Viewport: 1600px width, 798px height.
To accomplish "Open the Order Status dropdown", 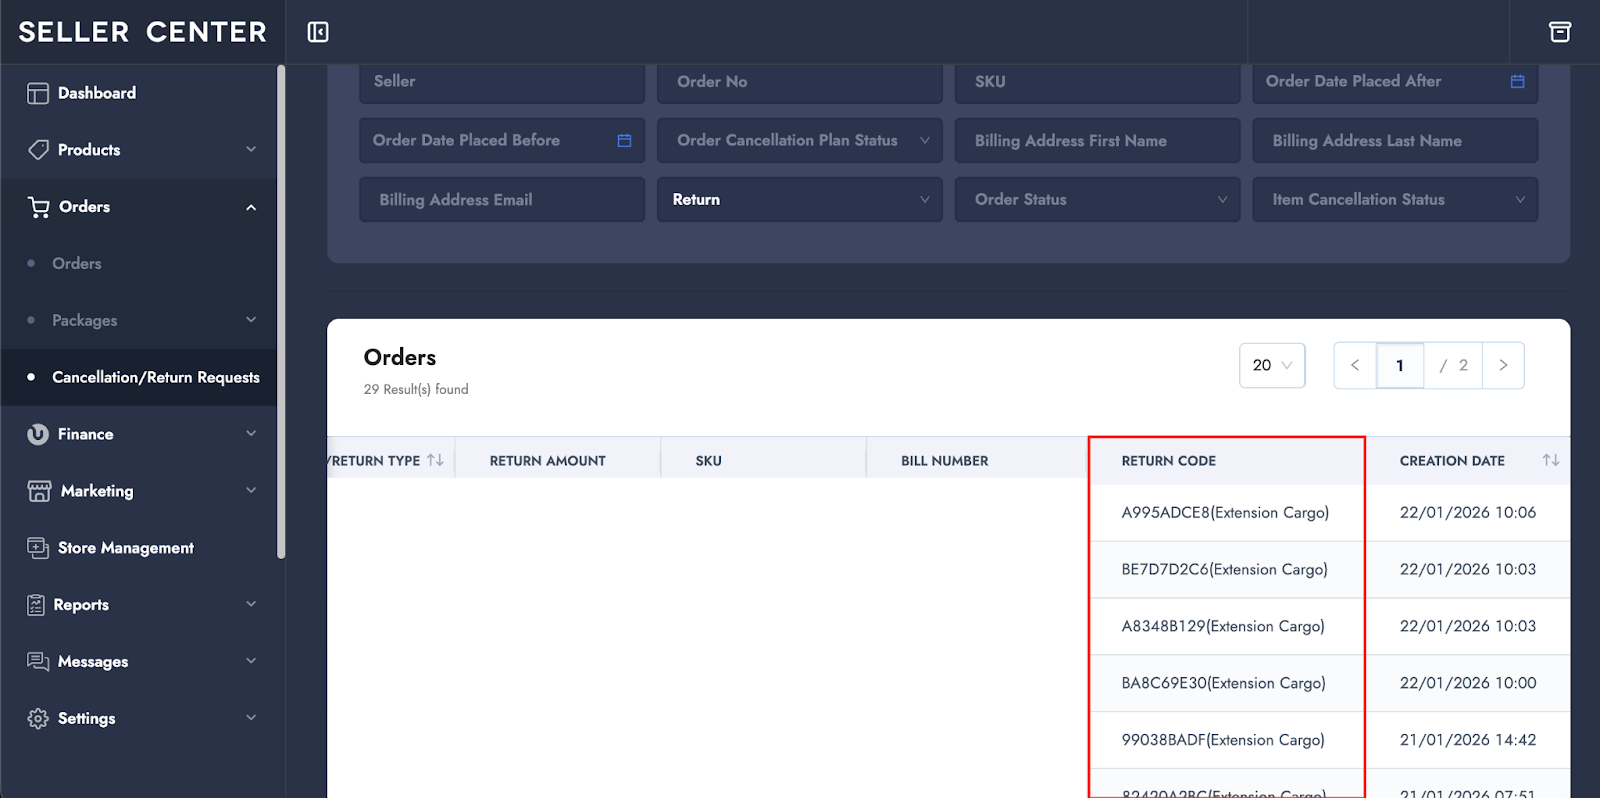I will (x=1097, y=200).
